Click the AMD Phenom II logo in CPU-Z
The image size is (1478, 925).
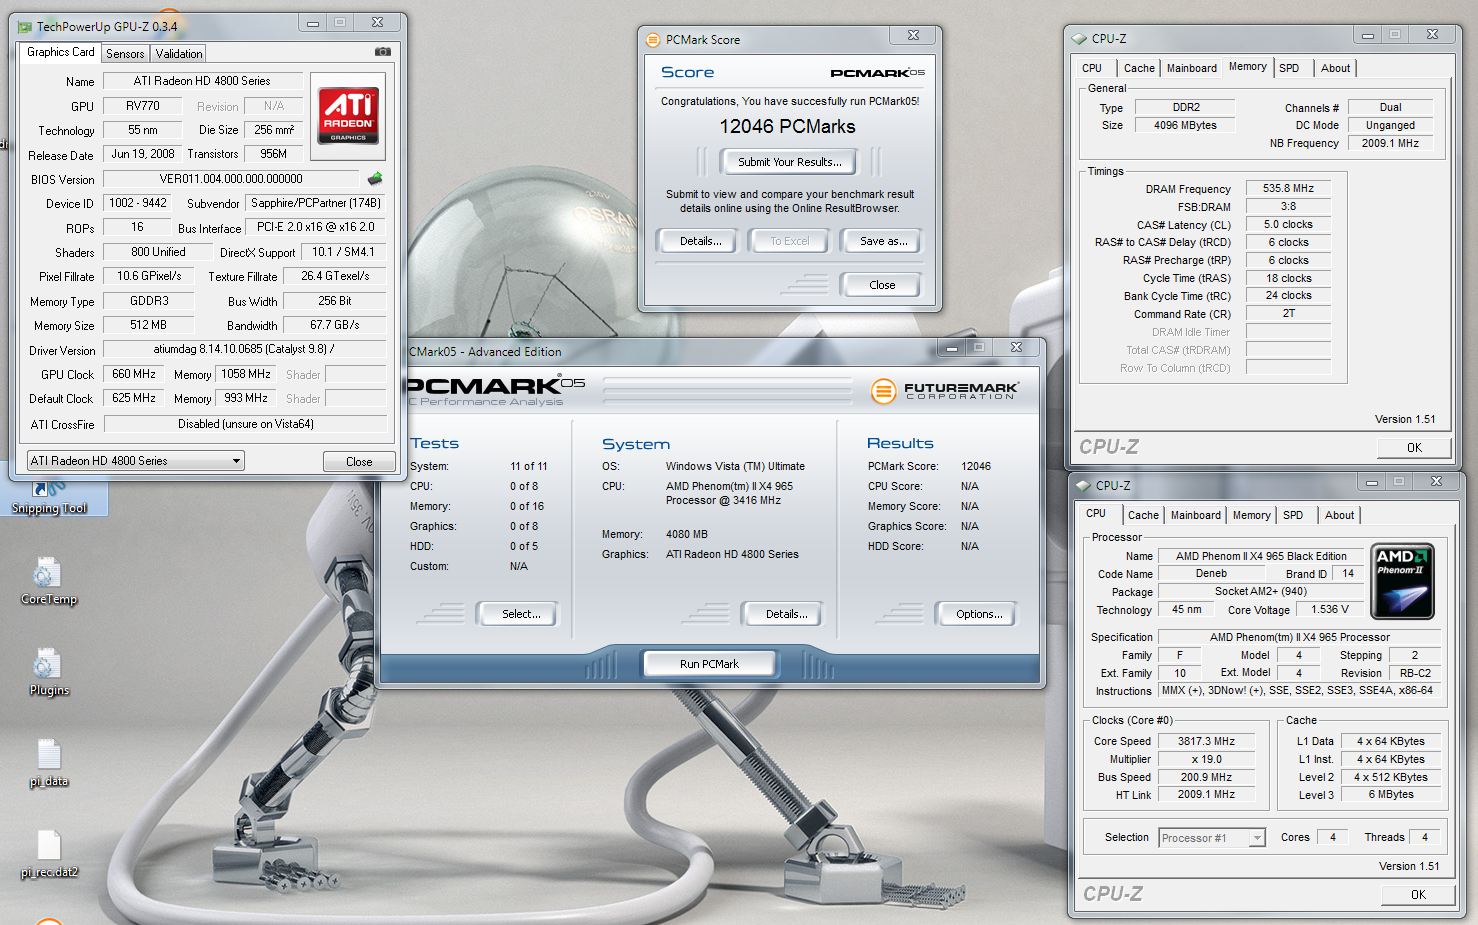[1402, 582]
